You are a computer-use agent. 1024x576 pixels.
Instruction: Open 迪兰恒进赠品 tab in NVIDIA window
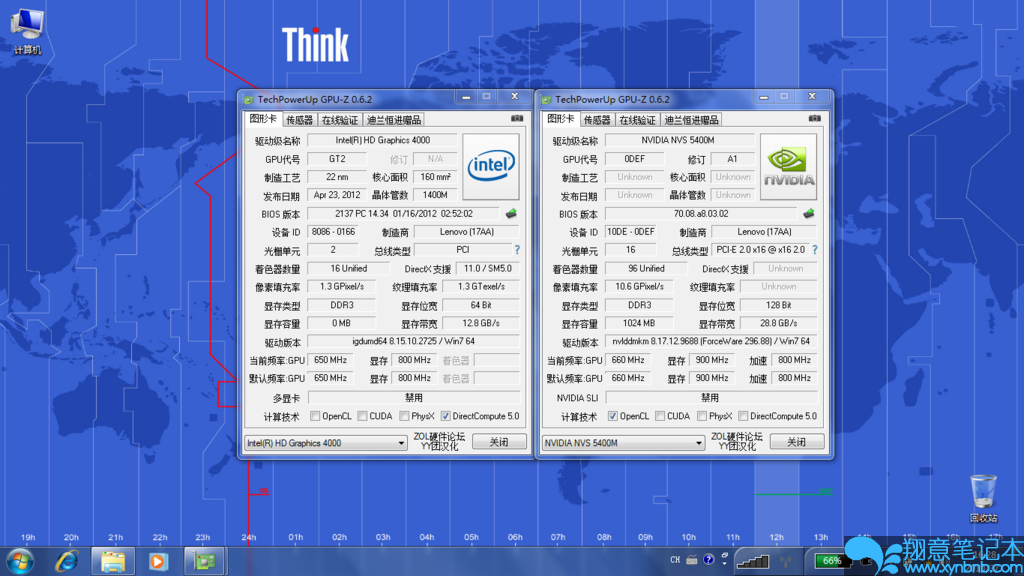click(x=692, y=120)
